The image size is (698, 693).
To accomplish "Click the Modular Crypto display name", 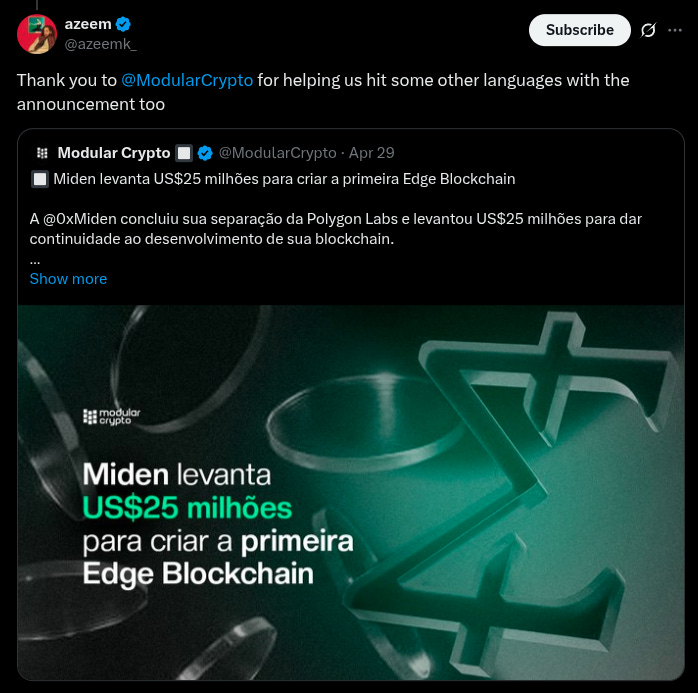I will point(114,153).
